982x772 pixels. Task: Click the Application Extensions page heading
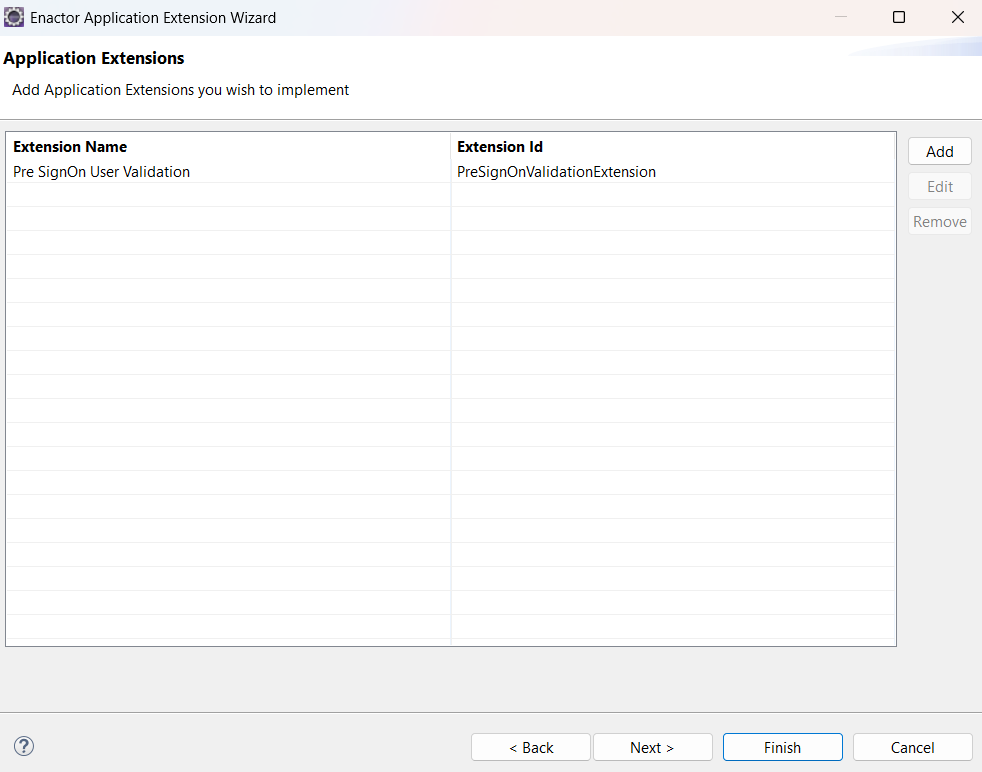click(x=94, y=58)
